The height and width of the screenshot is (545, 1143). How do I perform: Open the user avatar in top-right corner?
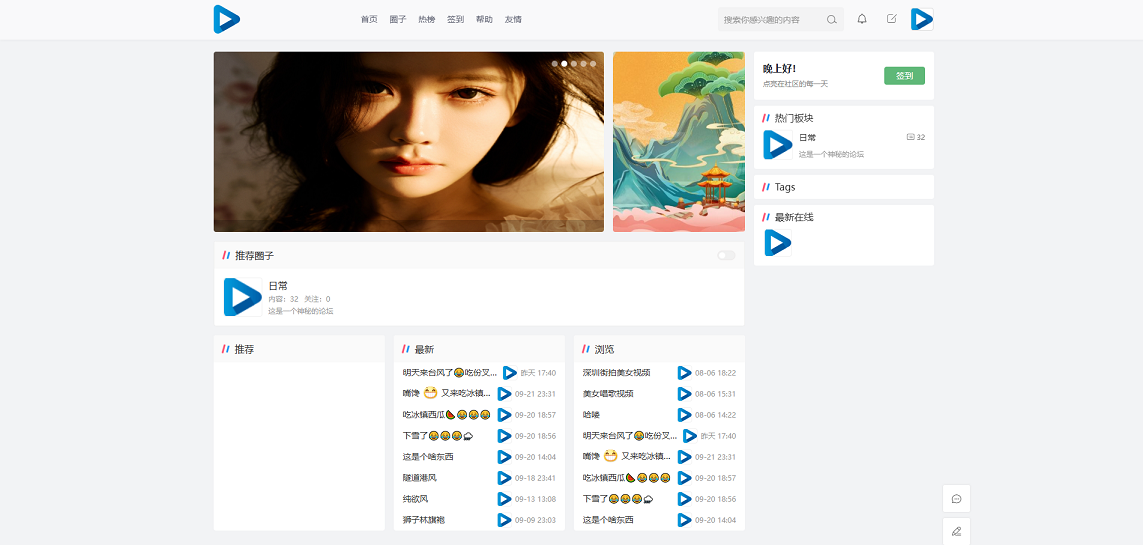click(x=921, y=19)
